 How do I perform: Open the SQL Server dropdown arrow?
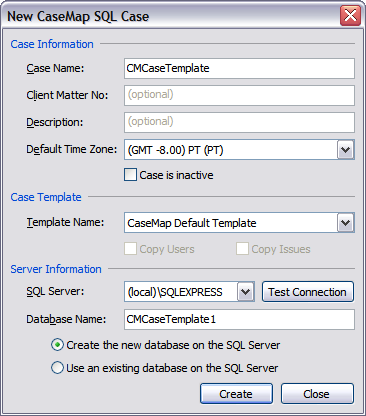click(x=246, y=292)
